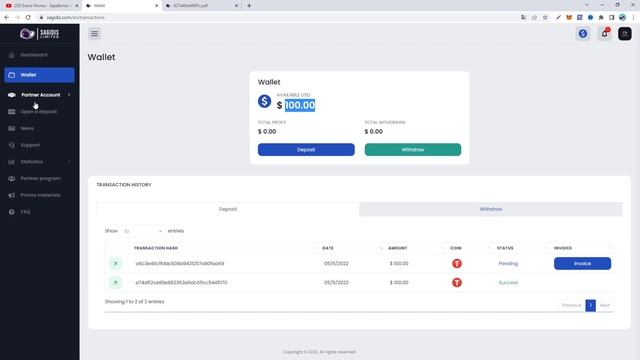Image resolution: width=640 pixels, height=360 pixels.
Task: Go back in browser history
Action: point(7,18)
